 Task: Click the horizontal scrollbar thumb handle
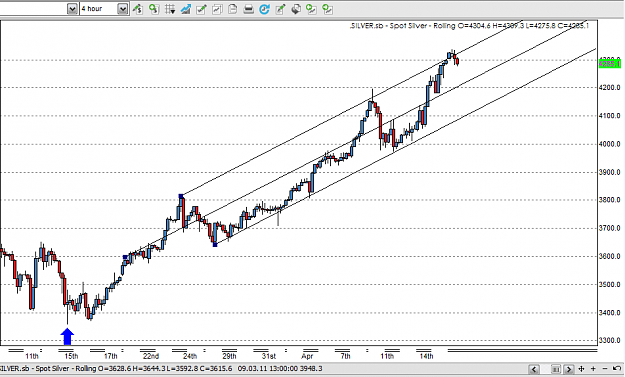click(x=556, y=369)
